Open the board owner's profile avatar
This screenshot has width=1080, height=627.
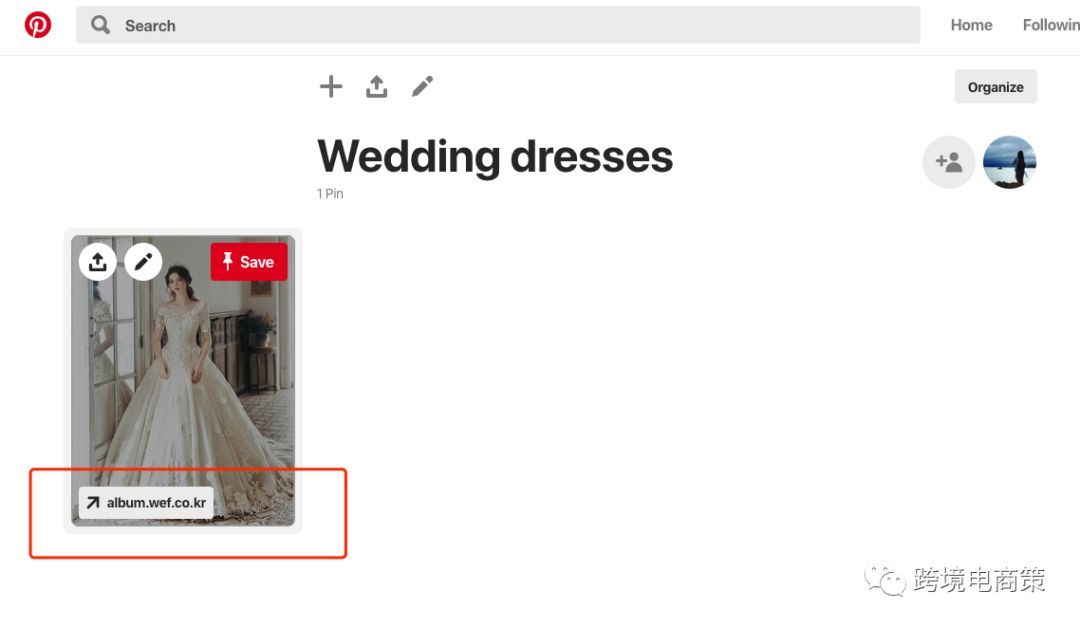(1009, 162)
